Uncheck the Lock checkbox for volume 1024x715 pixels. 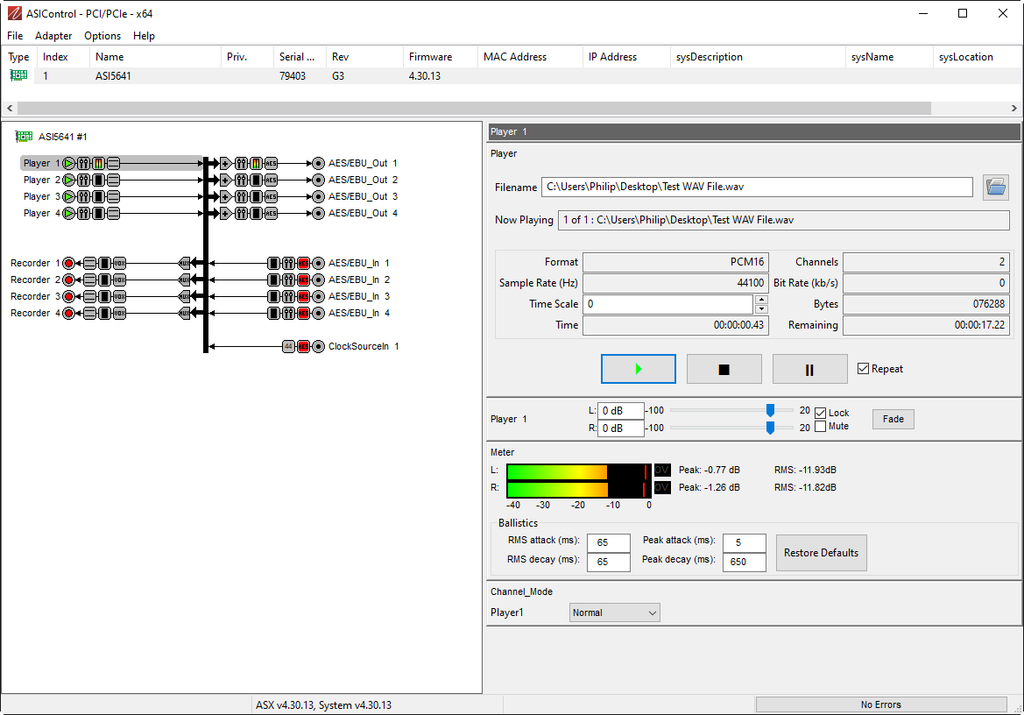click(820, 412)
